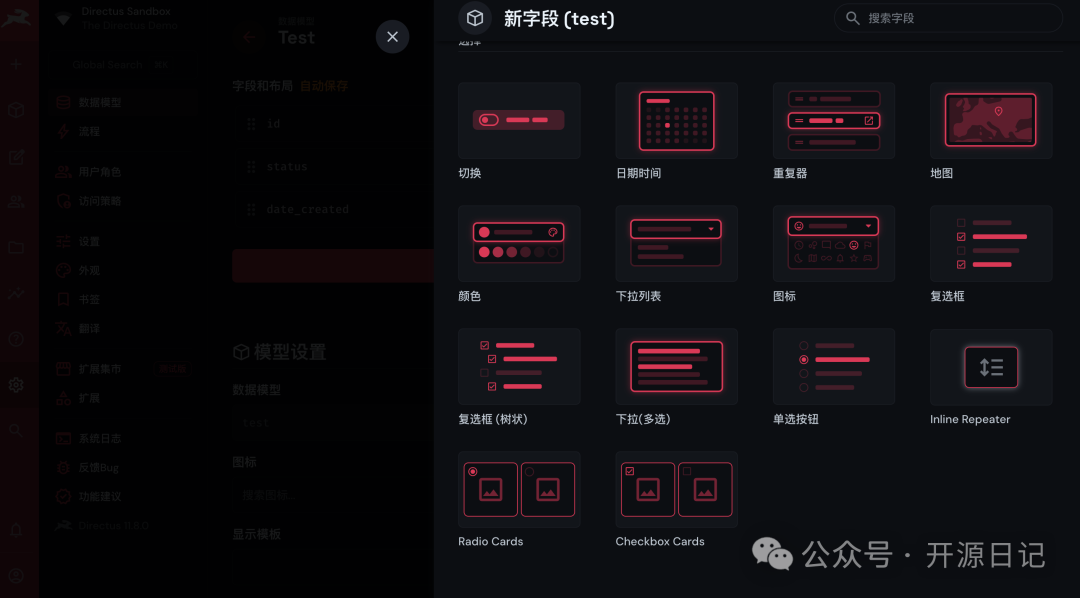1080x598 pixels.
Task: Click drag handle icon of status field
Action: click(x=251, y=167)
